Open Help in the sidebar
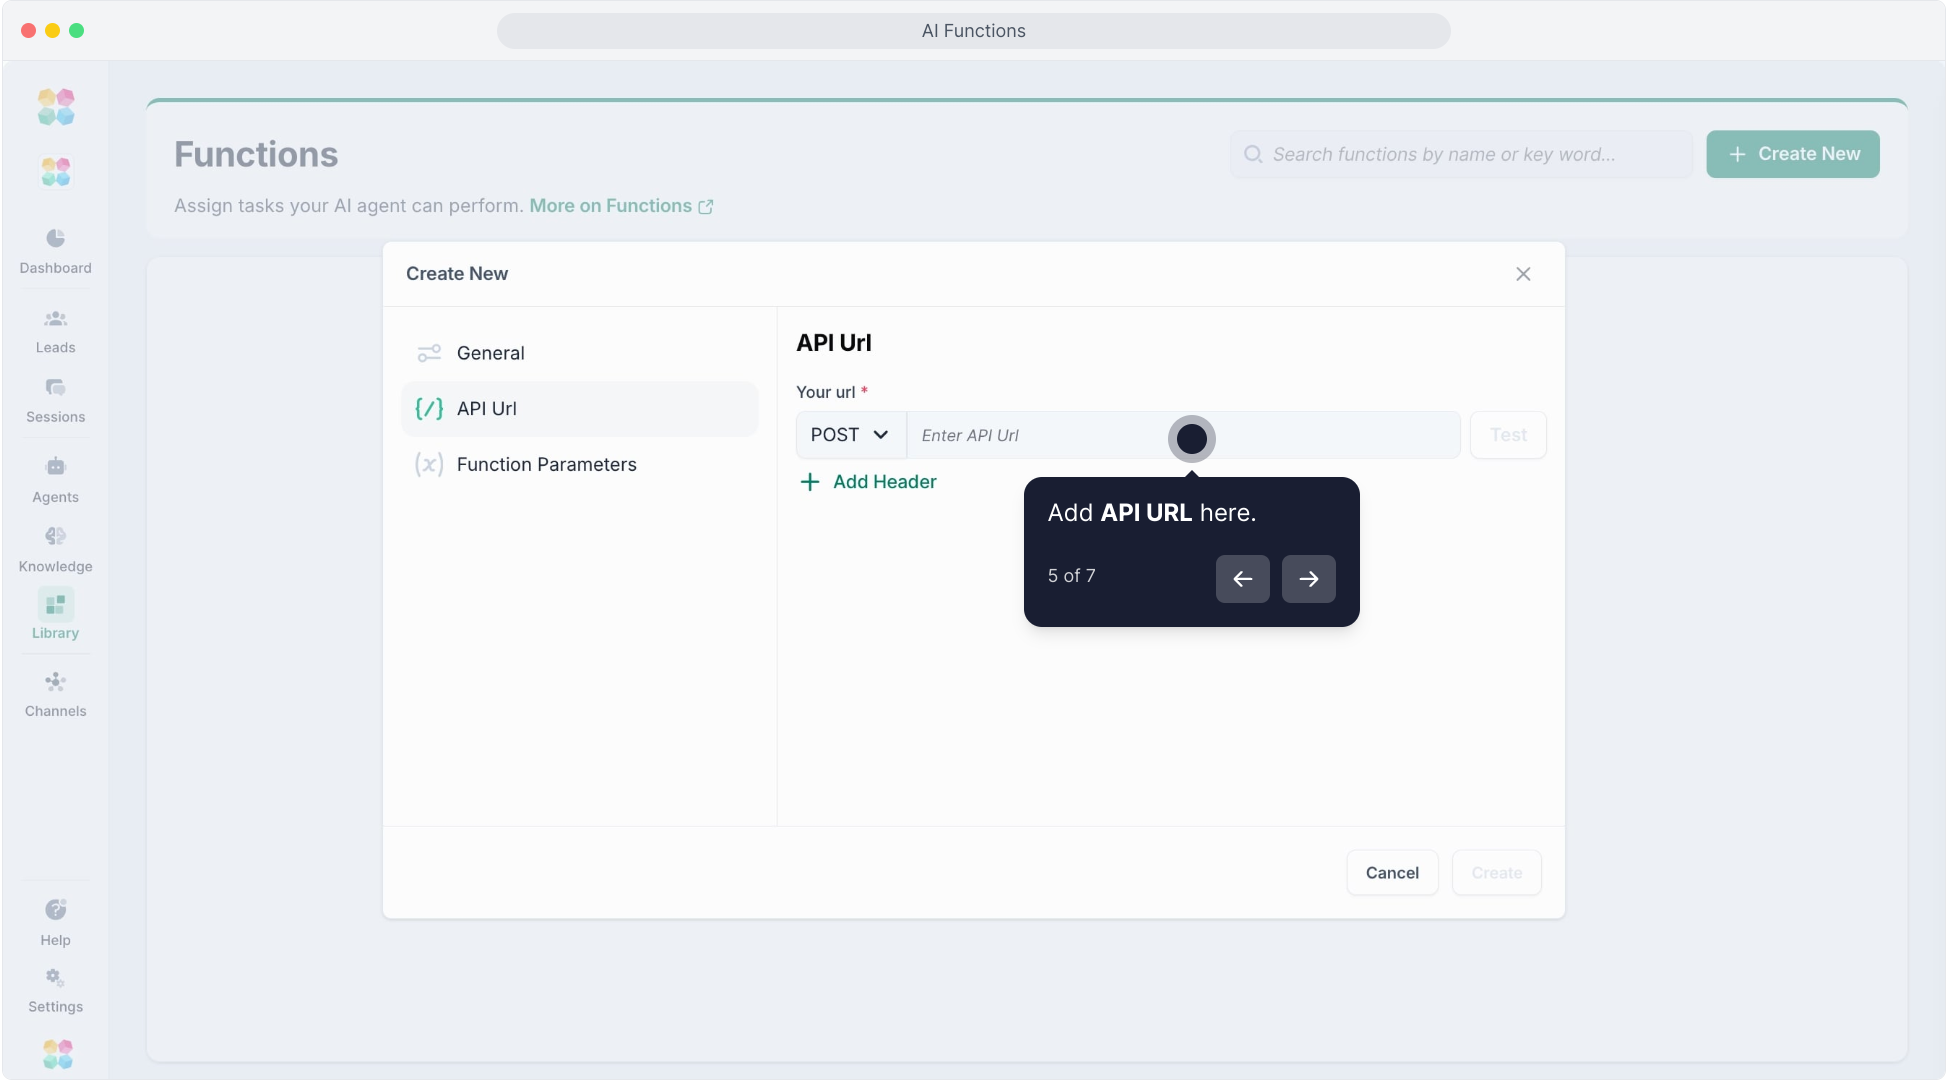The image size is (1948, 1080). click(55, 910)
